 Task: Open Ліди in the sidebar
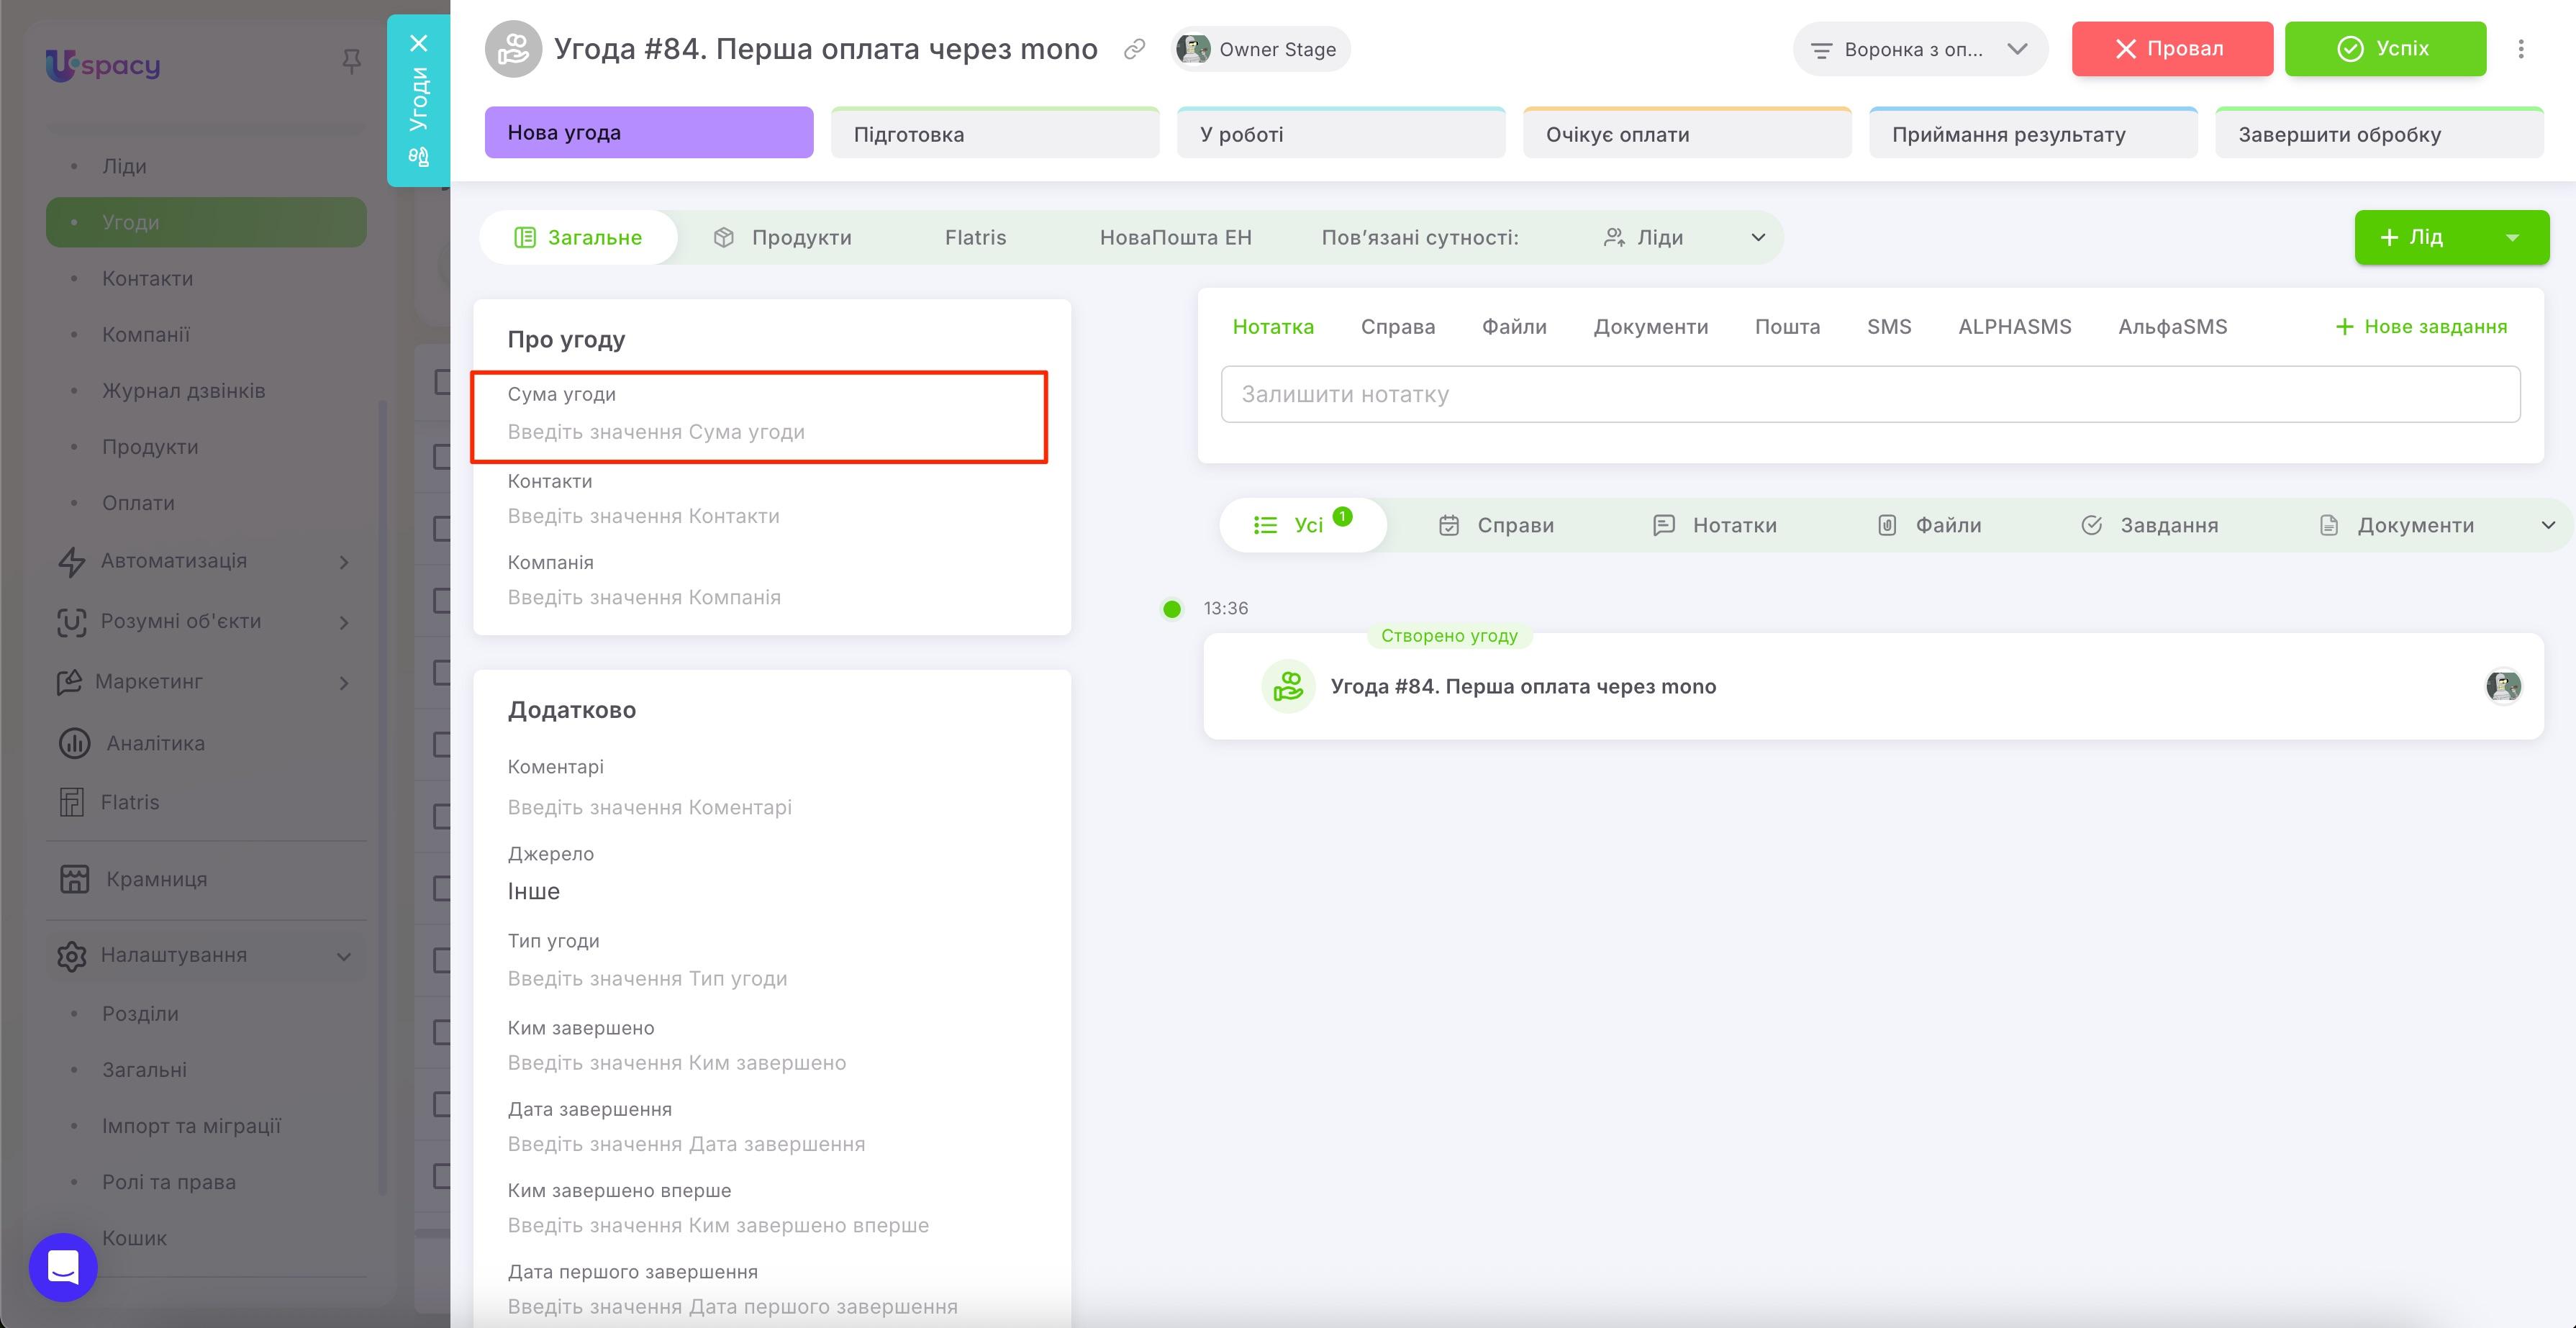pos(124,166)
